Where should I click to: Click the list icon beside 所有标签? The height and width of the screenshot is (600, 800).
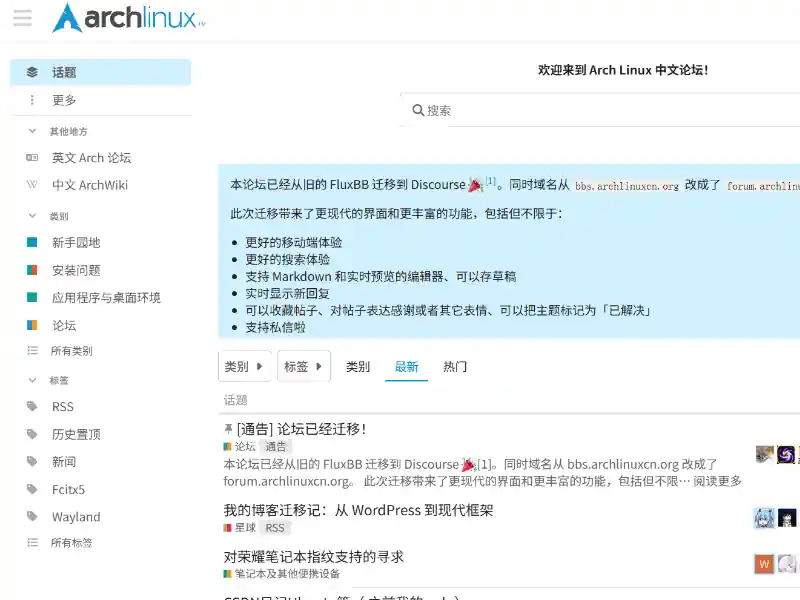pyautogui.click(x=32, y=542)
